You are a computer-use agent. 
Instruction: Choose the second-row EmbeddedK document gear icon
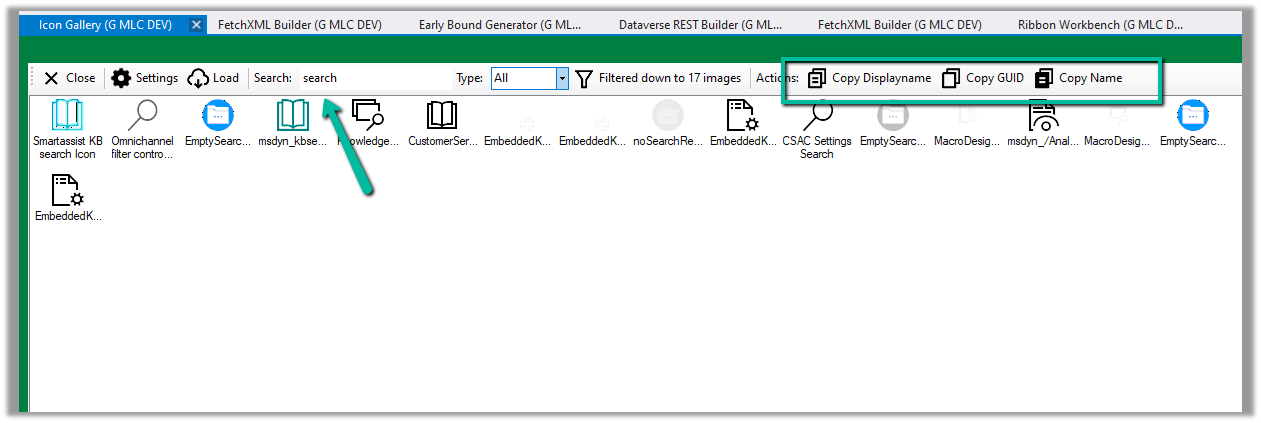click(x=67, y=191)
